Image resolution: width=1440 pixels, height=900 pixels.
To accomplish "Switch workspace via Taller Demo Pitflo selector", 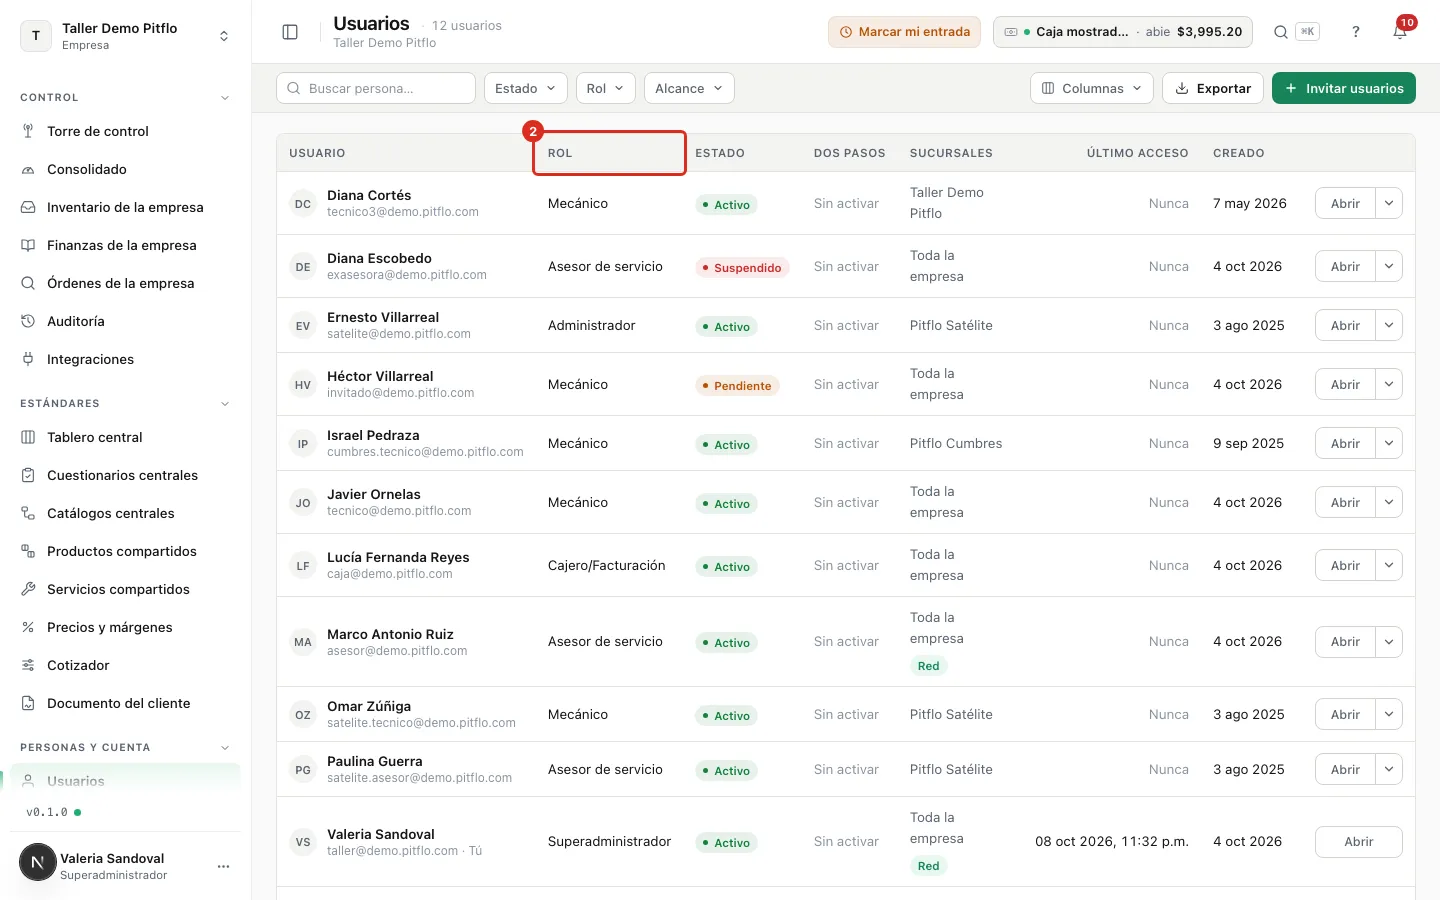I will 125,36.
